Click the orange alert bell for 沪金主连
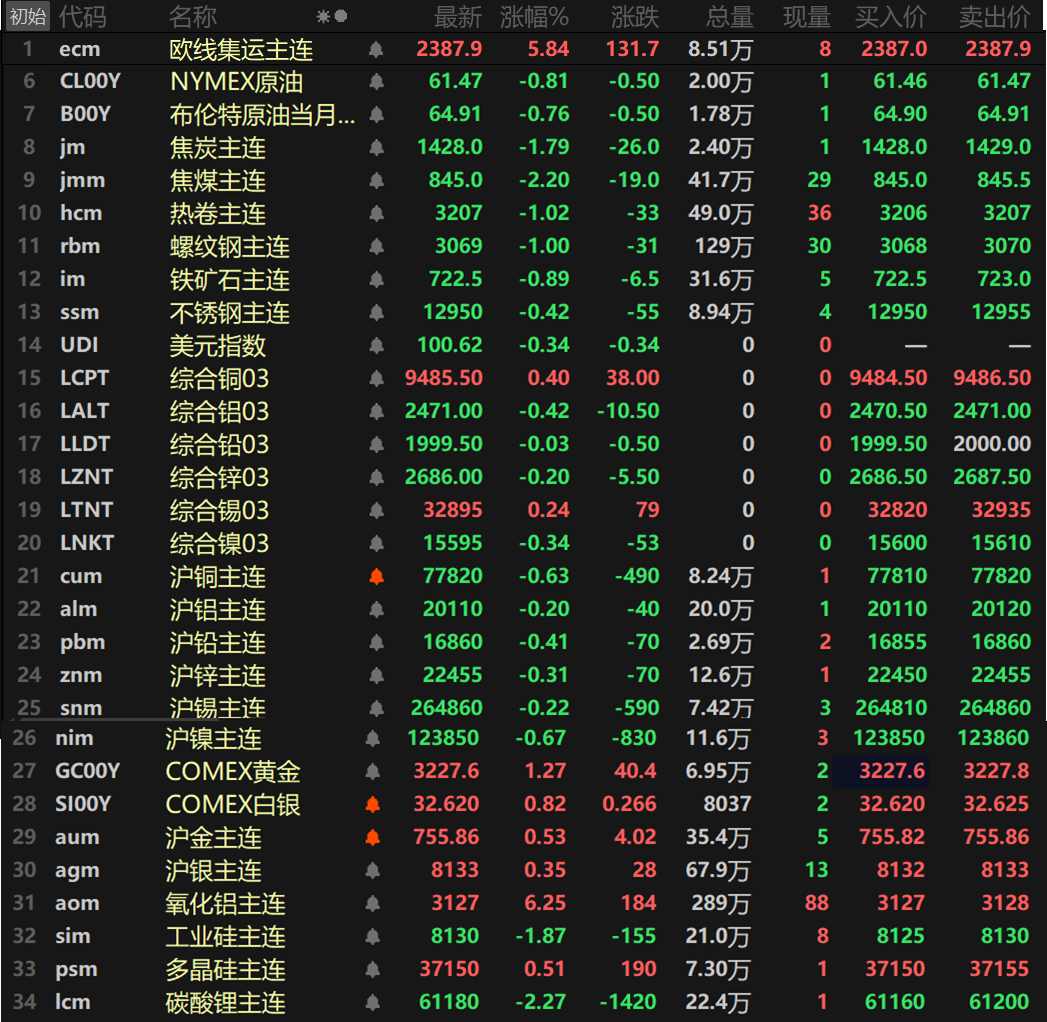This screenshot has height=1022, width=1047. point(373,838)
